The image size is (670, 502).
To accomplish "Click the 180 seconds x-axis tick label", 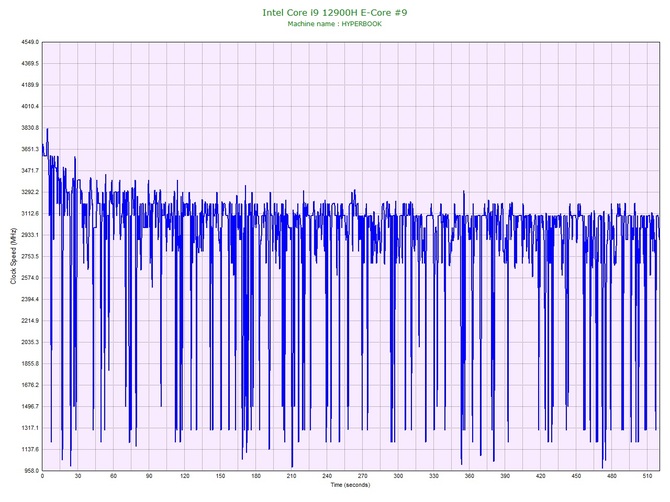I will pyautogui.click(x=256, y=476).
